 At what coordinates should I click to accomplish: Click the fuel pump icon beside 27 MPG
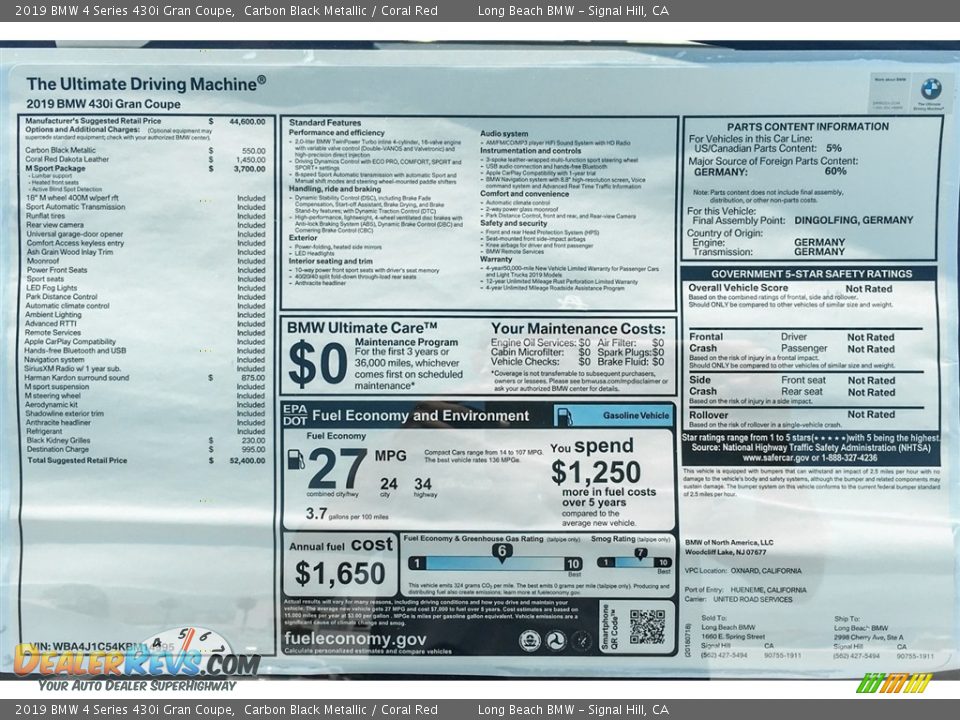tap(296, 460)
